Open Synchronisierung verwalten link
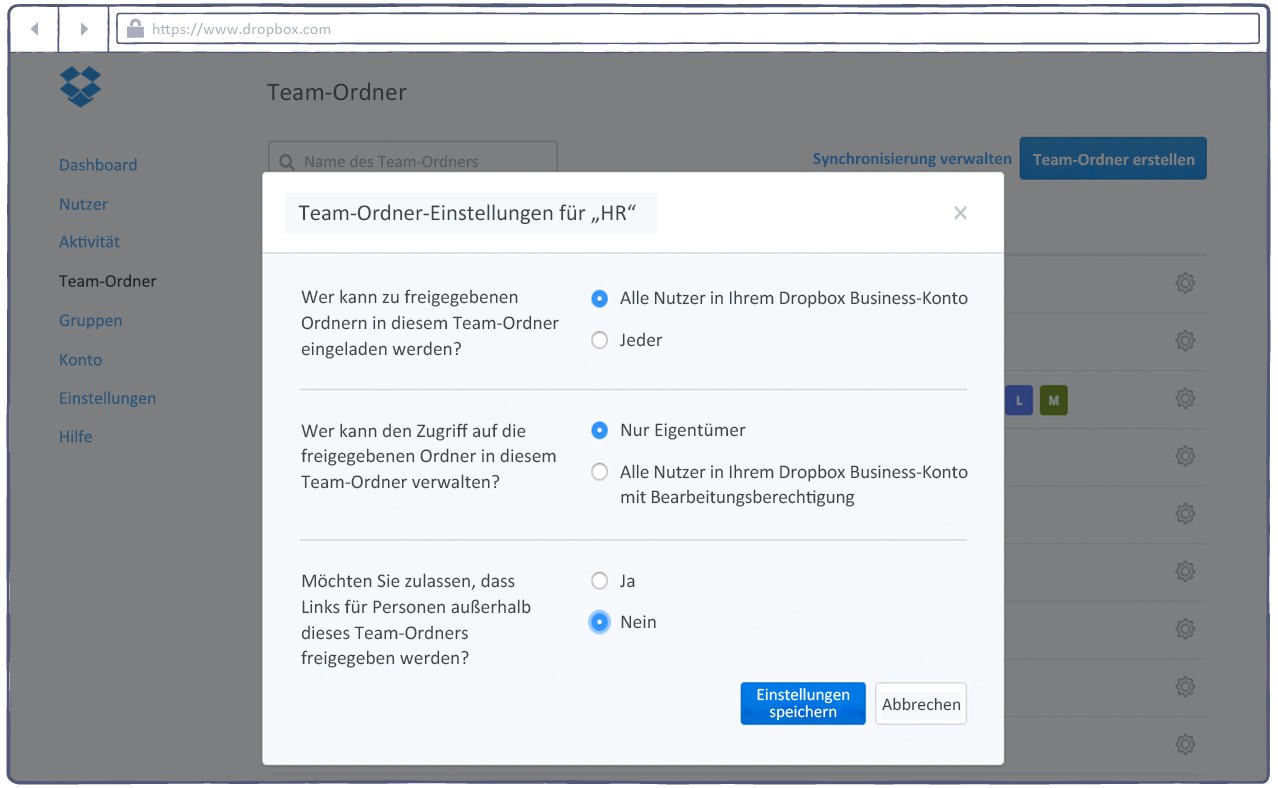This screenshot has width=1278, height=788. tap(912, 159)
